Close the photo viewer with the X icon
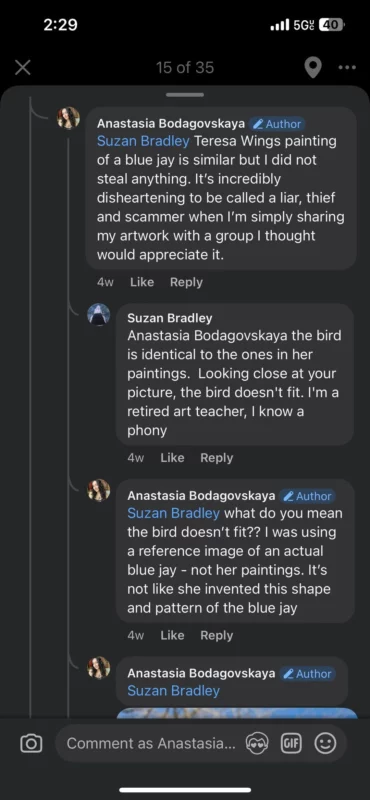Viewport: 370px width, 800px height. [22, 67]
